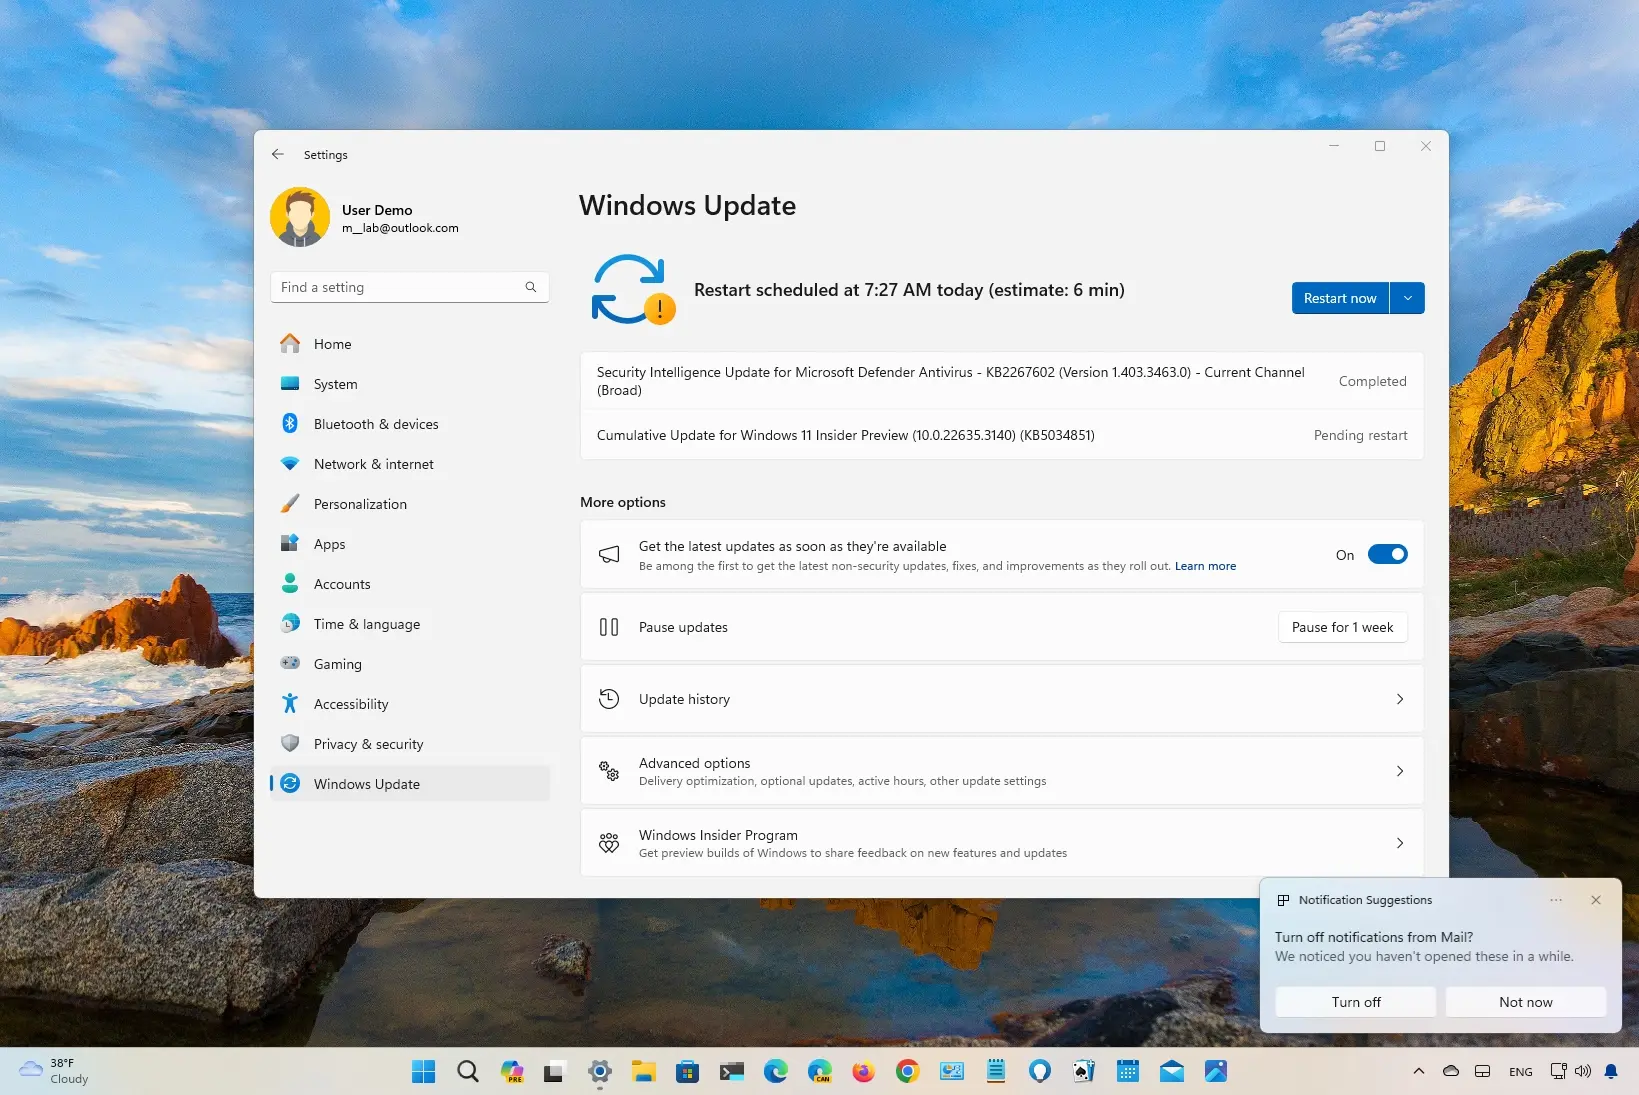Image resolution: width=1639 pixels, height=1095 pixels.
Task: Click the OneDrive cloud tray icon
Action: coord(1451,1071)
